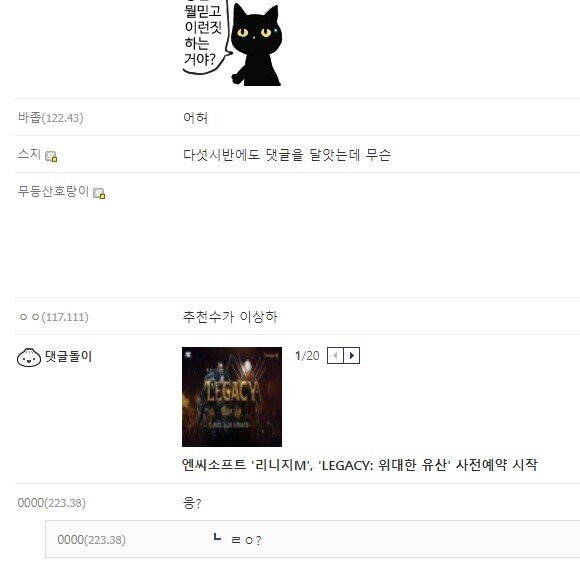The height and width of the screenshot is (569, 580).
Task: Click the 댓글돌이 author name
Action: tap(68, 357)
